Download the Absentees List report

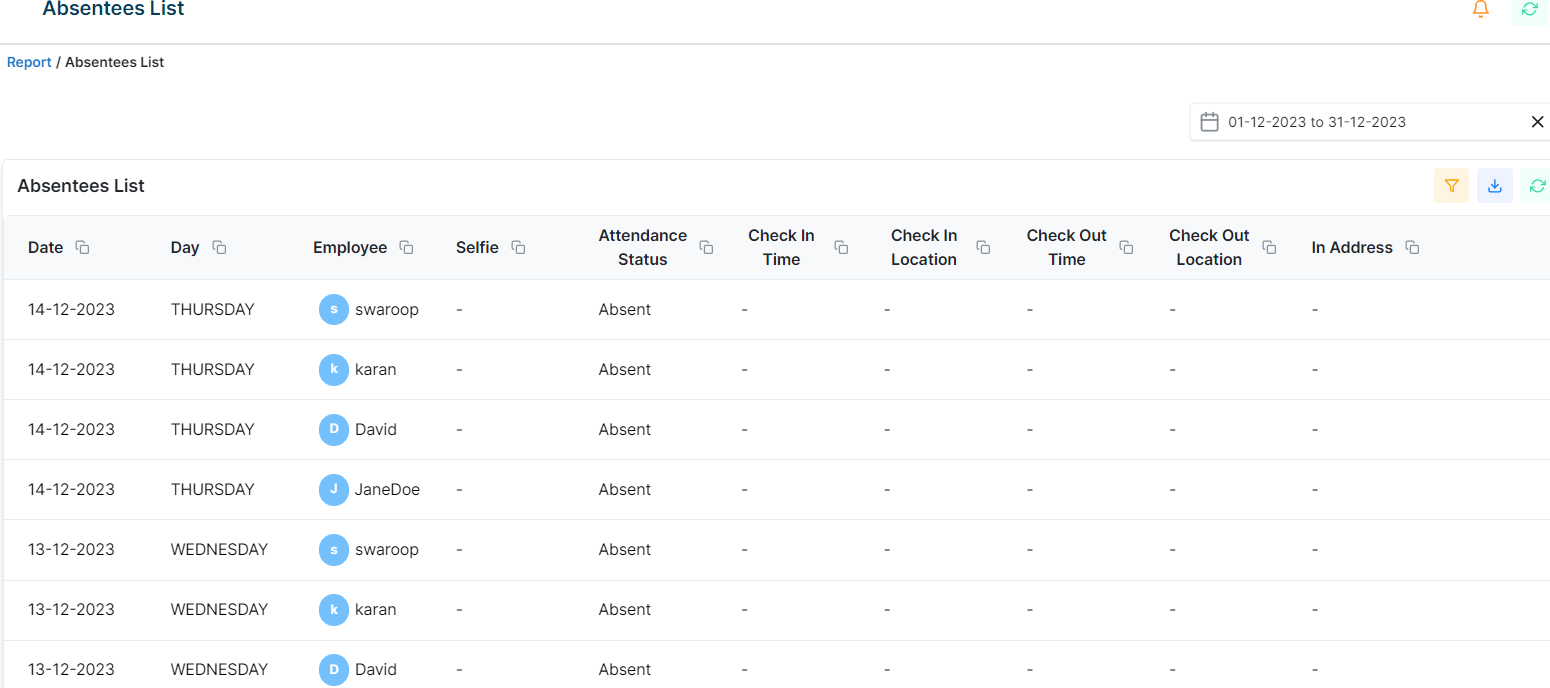pyautogui.click(x=1495, y=186)
